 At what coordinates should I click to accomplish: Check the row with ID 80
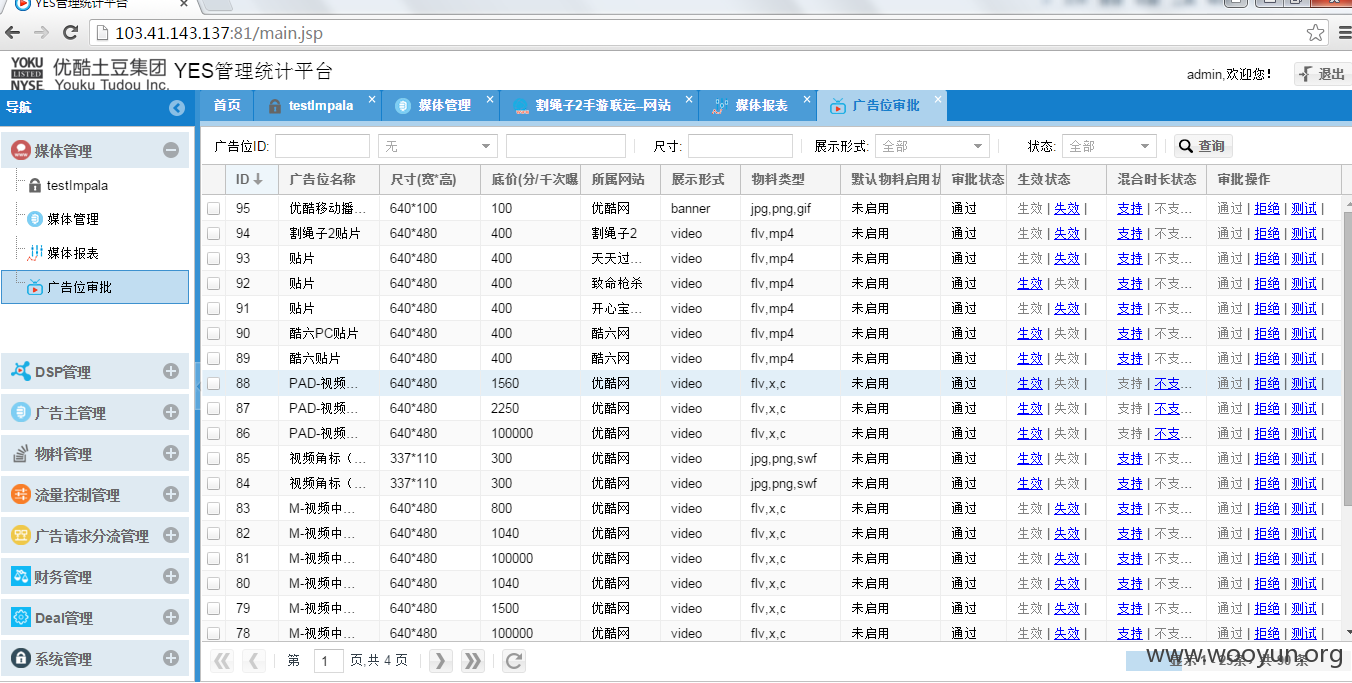(213, 583)
